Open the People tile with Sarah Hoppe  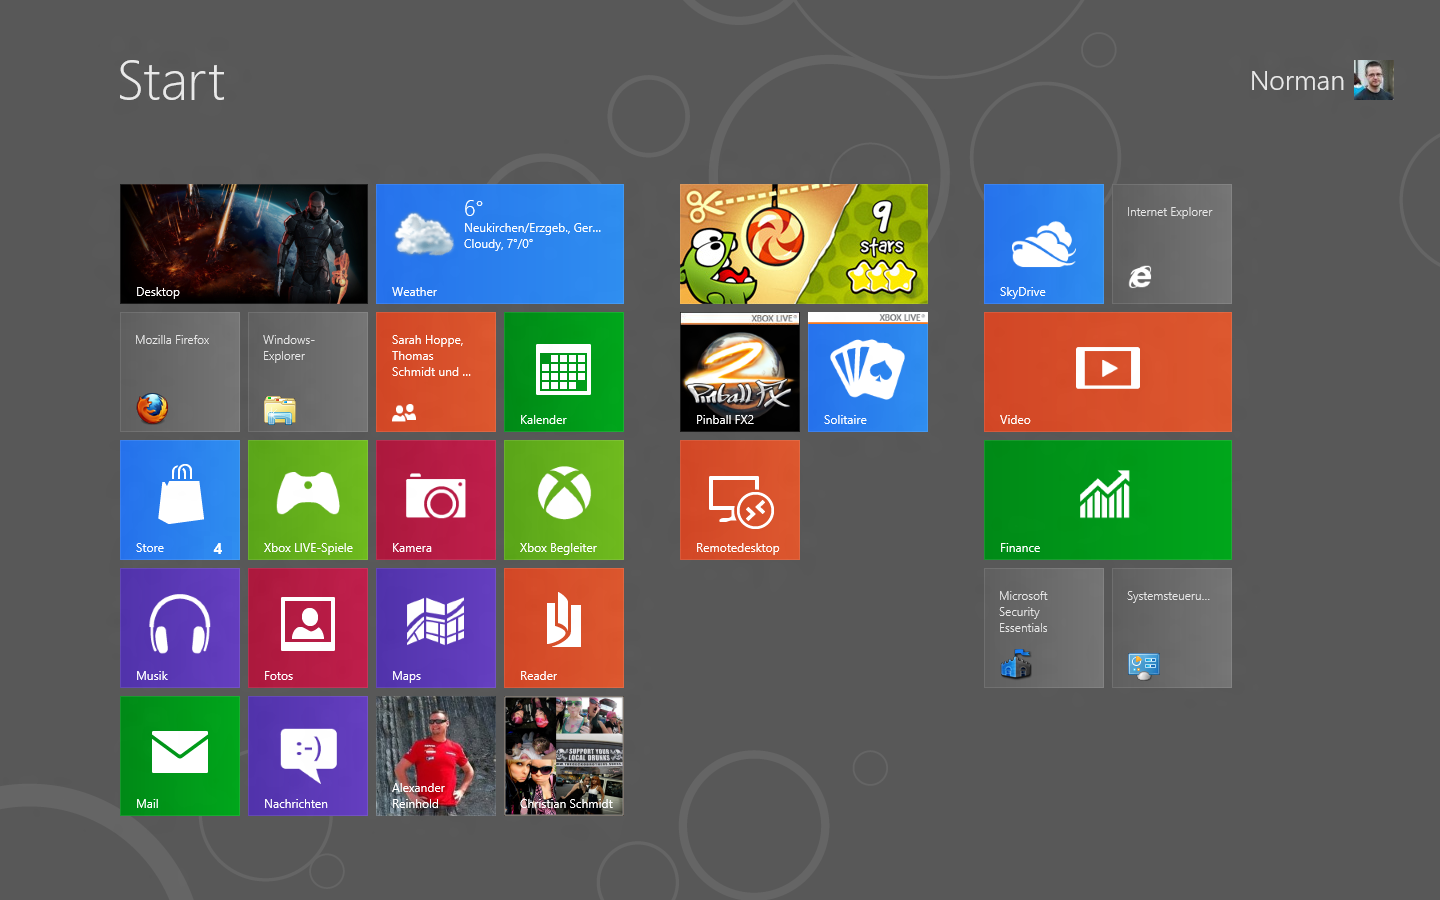point(436,372)
